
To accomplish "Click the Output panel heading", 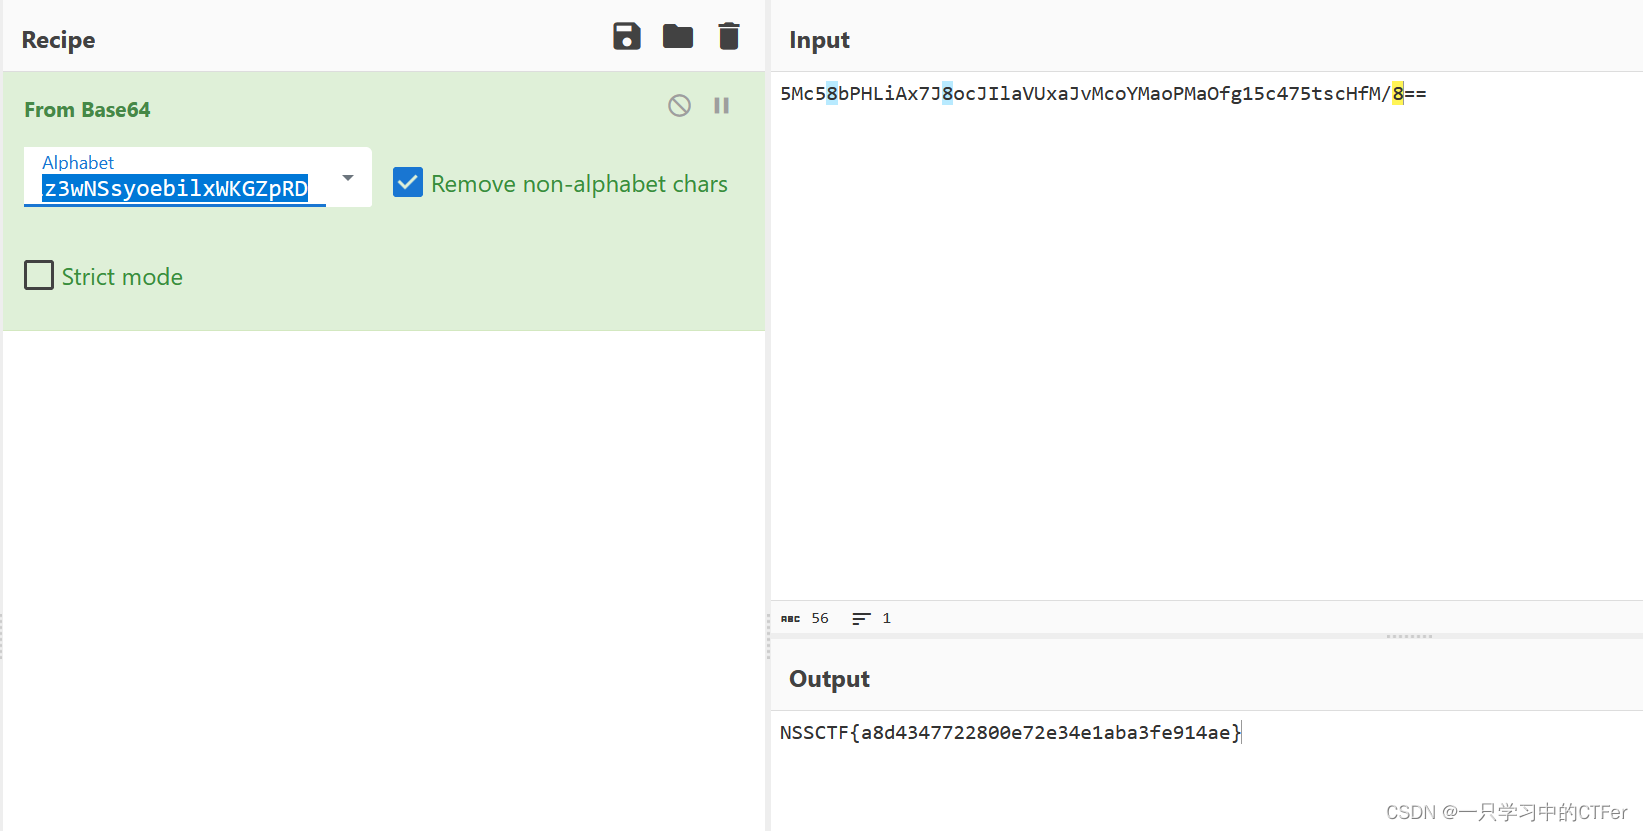I will (829, 679).
